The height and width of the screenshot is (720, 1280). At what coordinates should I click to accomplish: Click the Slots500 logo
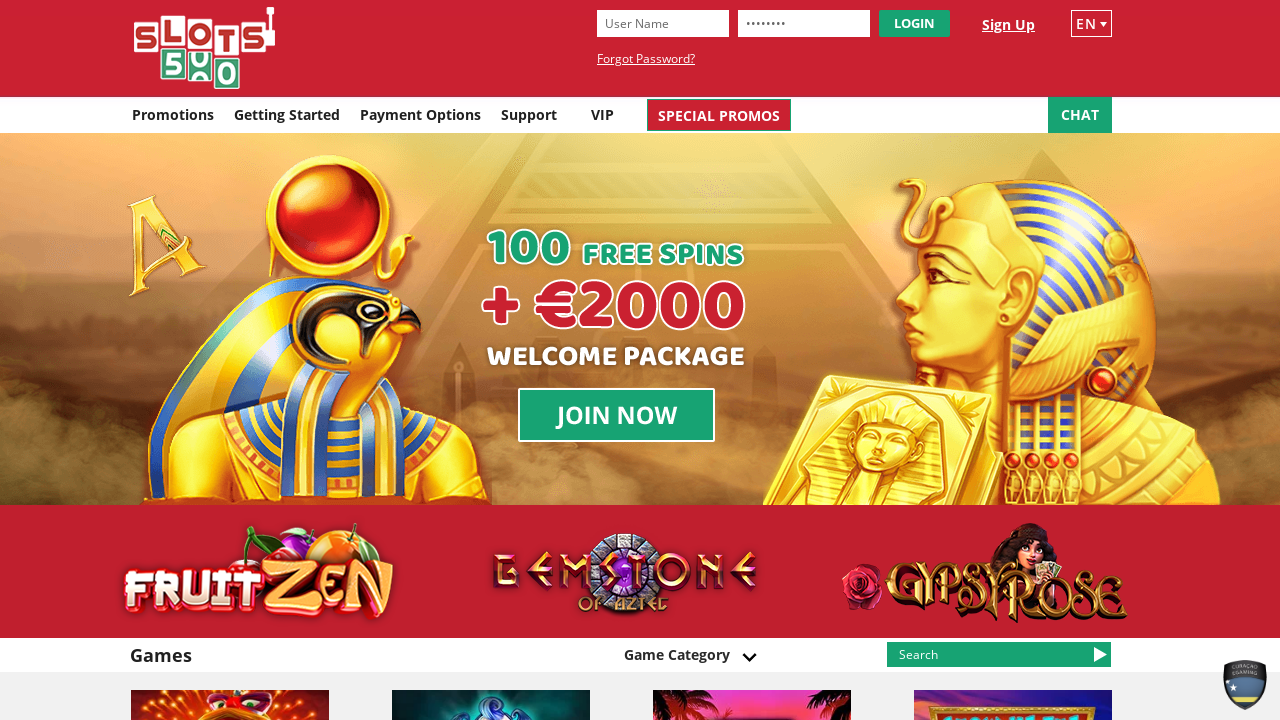pyautogui.click(x=204, y=48)
